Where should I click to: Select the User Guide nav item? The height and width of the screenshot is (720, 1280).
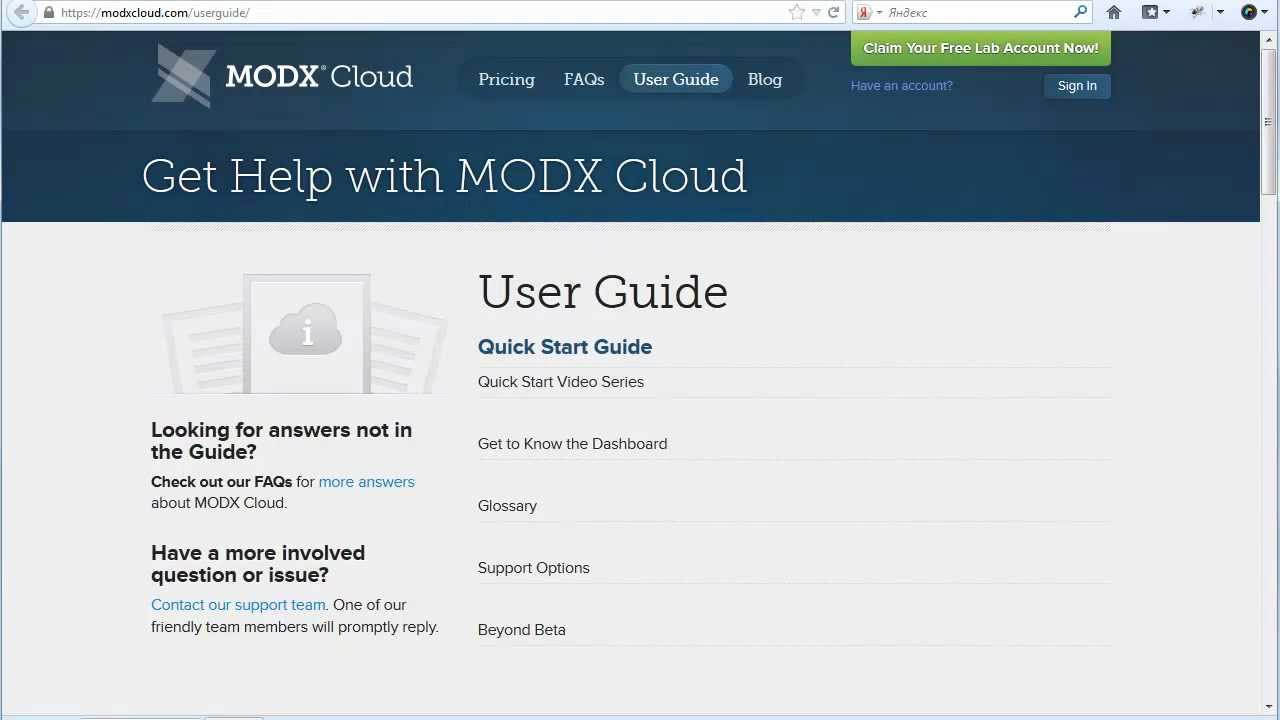click(676, 79)
